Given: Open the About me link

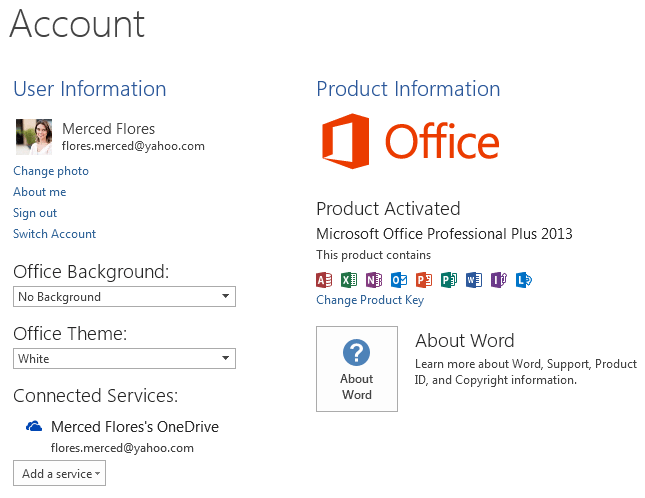Looking at the screenshot, I should [40, 192].
